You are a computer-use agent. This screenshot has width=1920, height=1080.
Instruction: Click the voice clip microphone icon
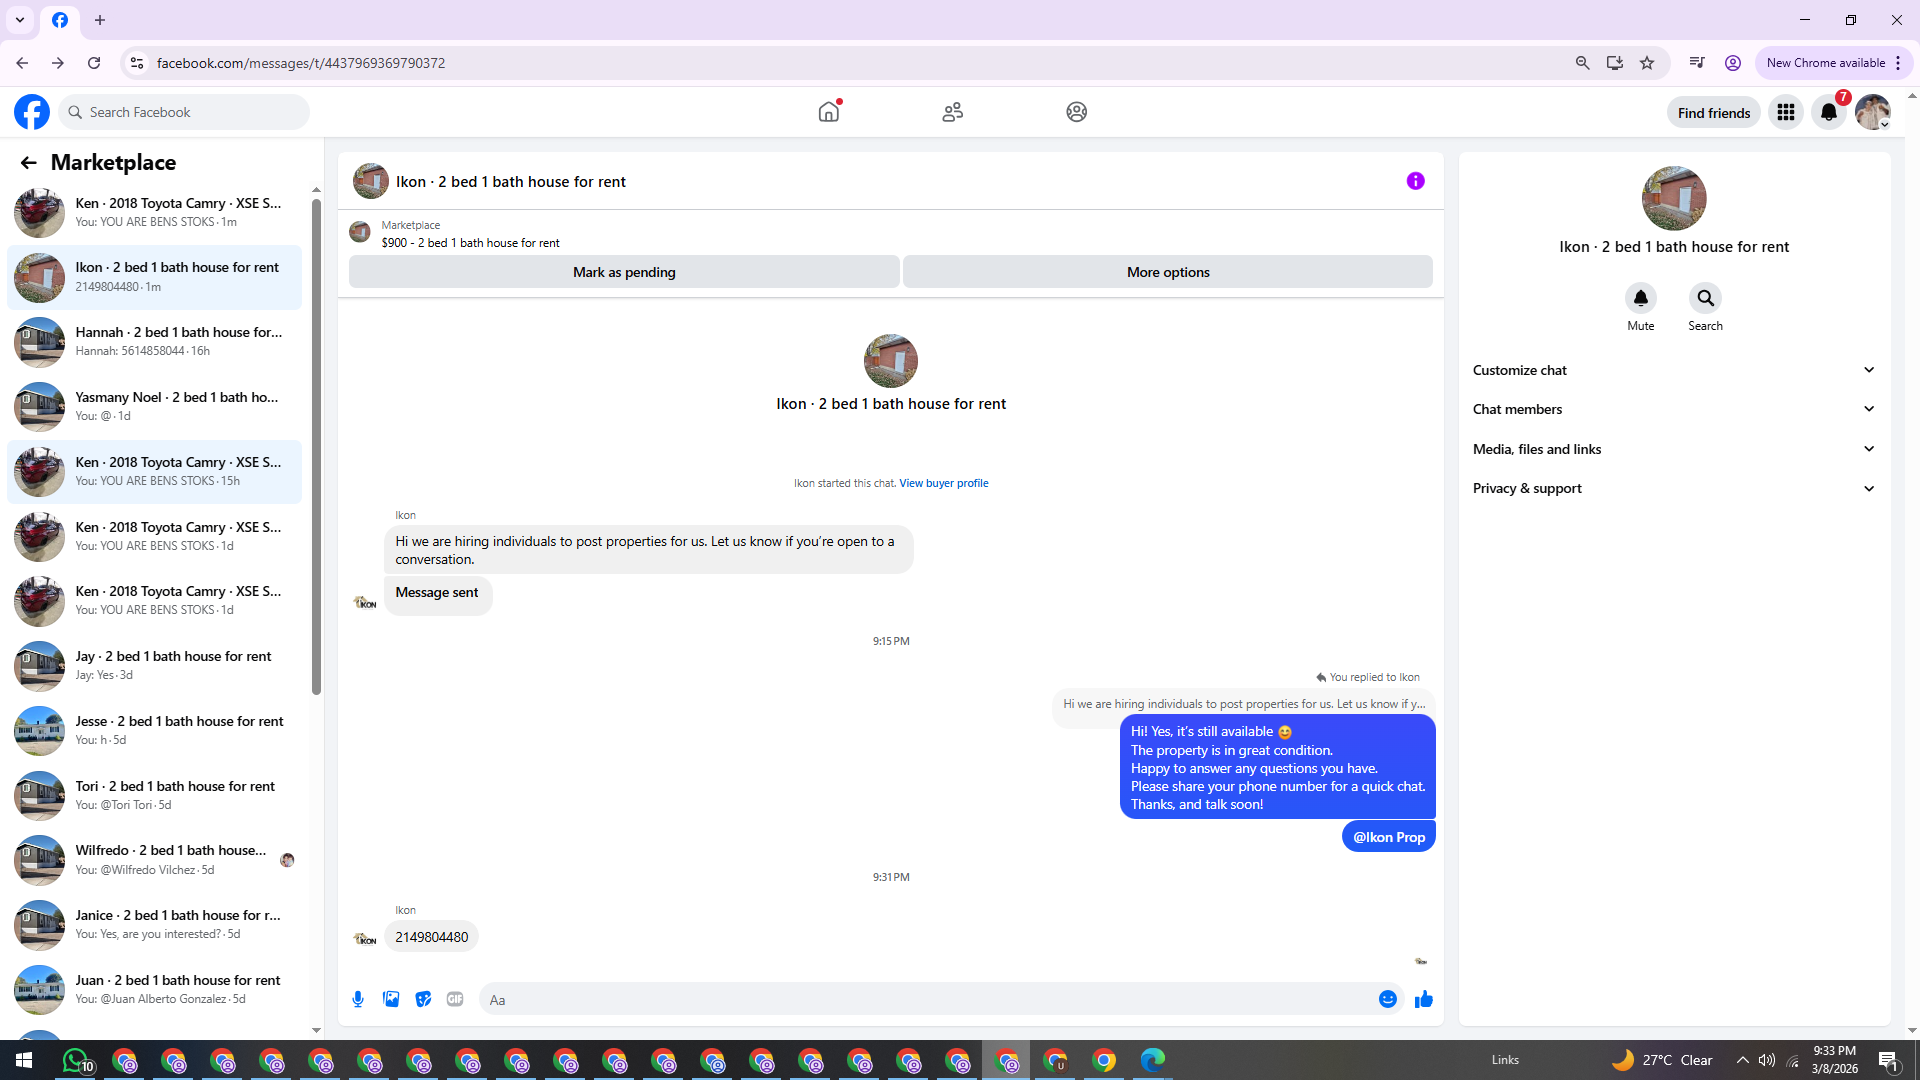(358, 999)
